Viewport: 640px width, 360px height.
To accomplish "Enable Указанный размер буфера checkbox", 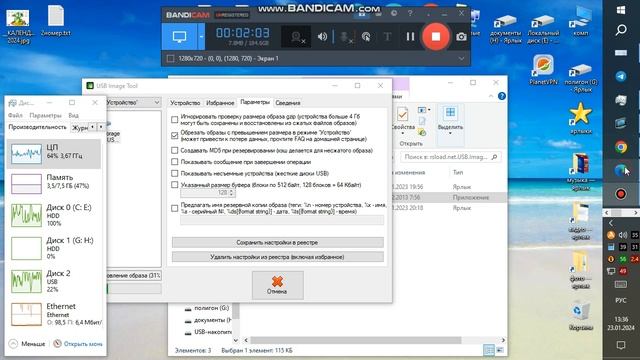I will tap(175, 185).
